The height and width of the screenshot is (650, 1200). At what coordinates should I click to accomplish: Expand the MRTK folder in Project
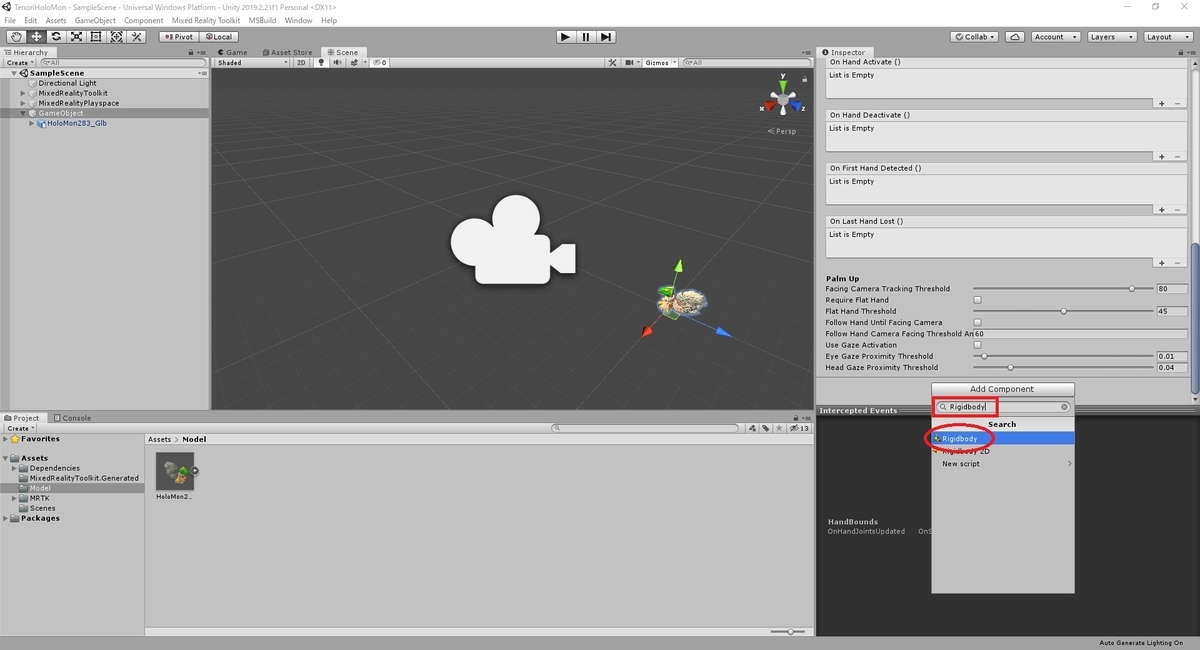coord(15,498)
